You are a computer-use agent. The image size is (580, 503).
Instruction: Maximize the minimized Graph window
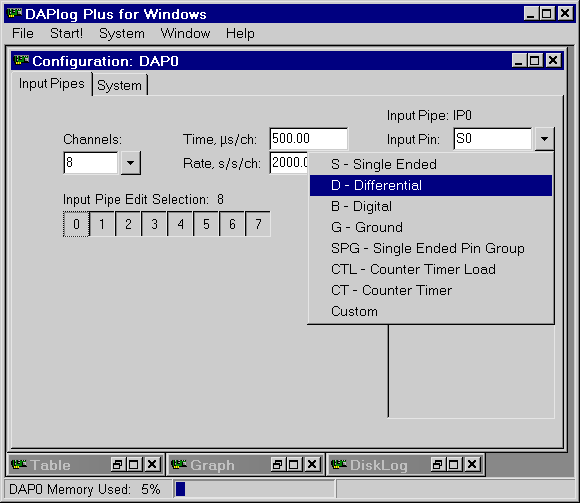[x=294, y=465]
